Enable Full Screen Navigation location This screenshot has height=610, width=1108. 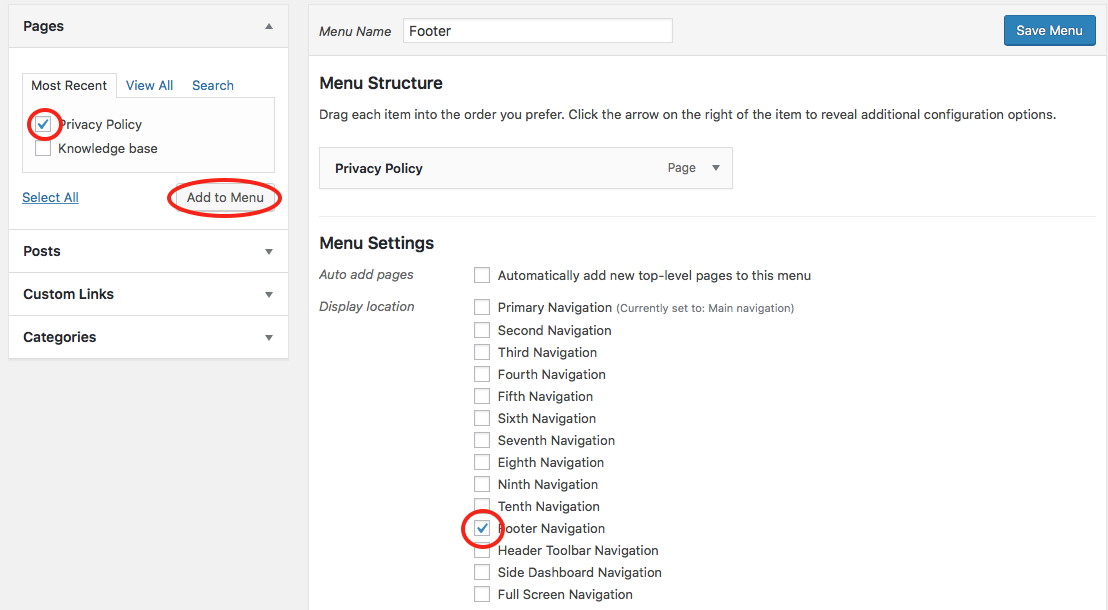pos(482,595)
